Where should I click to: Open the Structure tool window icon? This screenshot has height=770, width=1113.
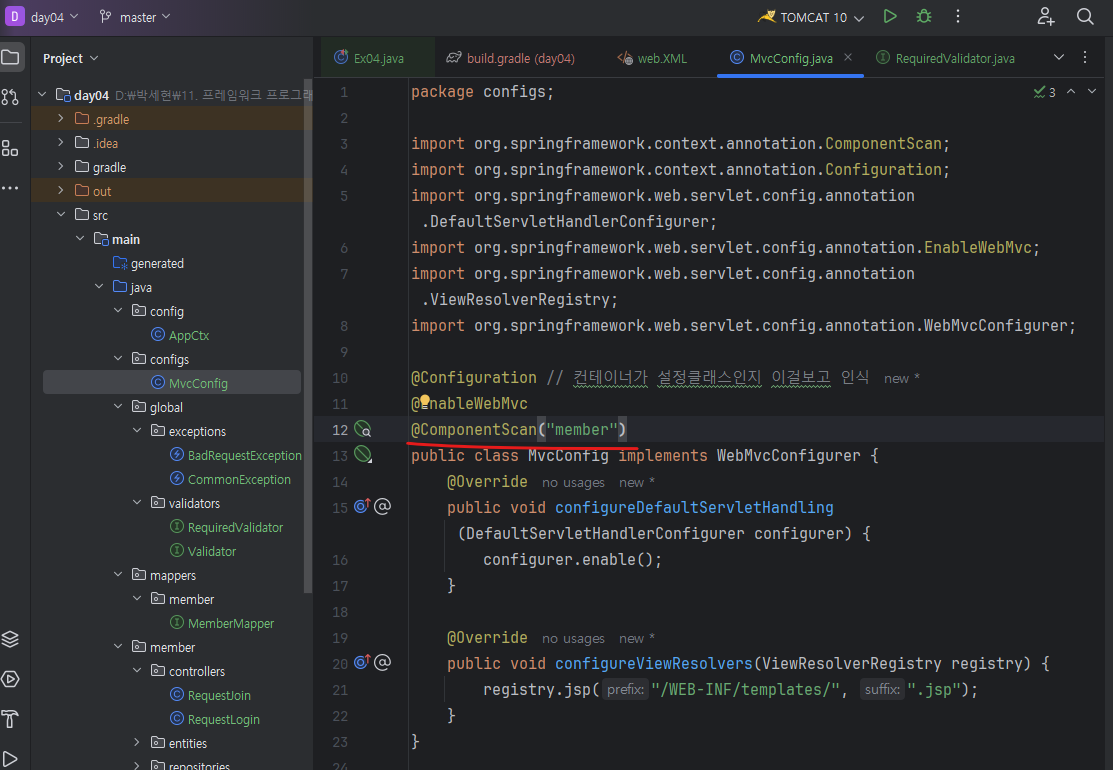point(10,148)
